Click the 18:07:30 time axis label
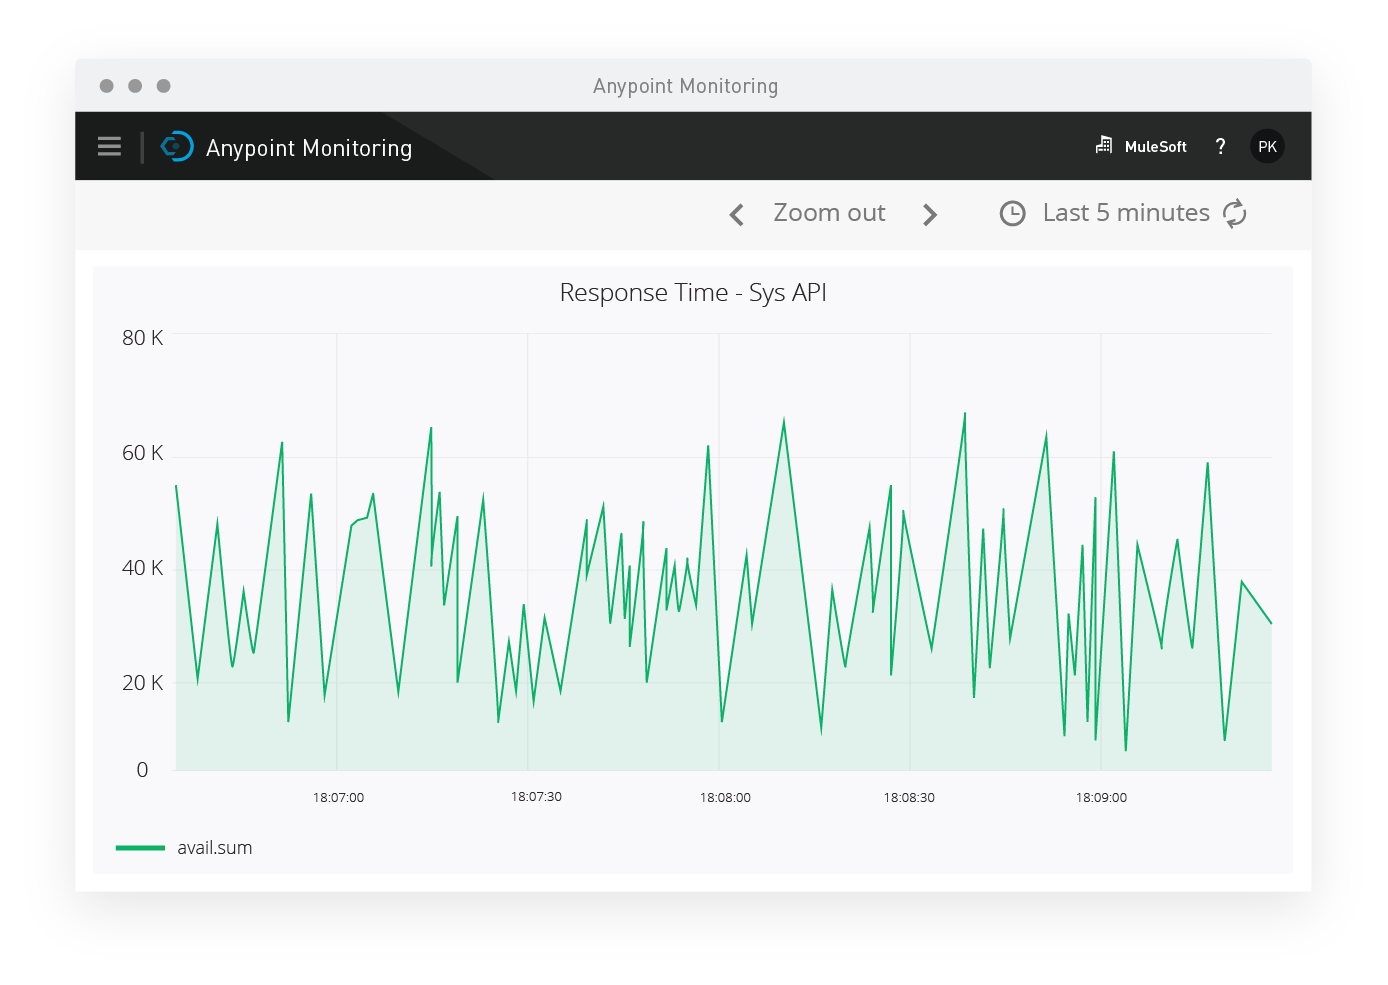 point(536,797)
